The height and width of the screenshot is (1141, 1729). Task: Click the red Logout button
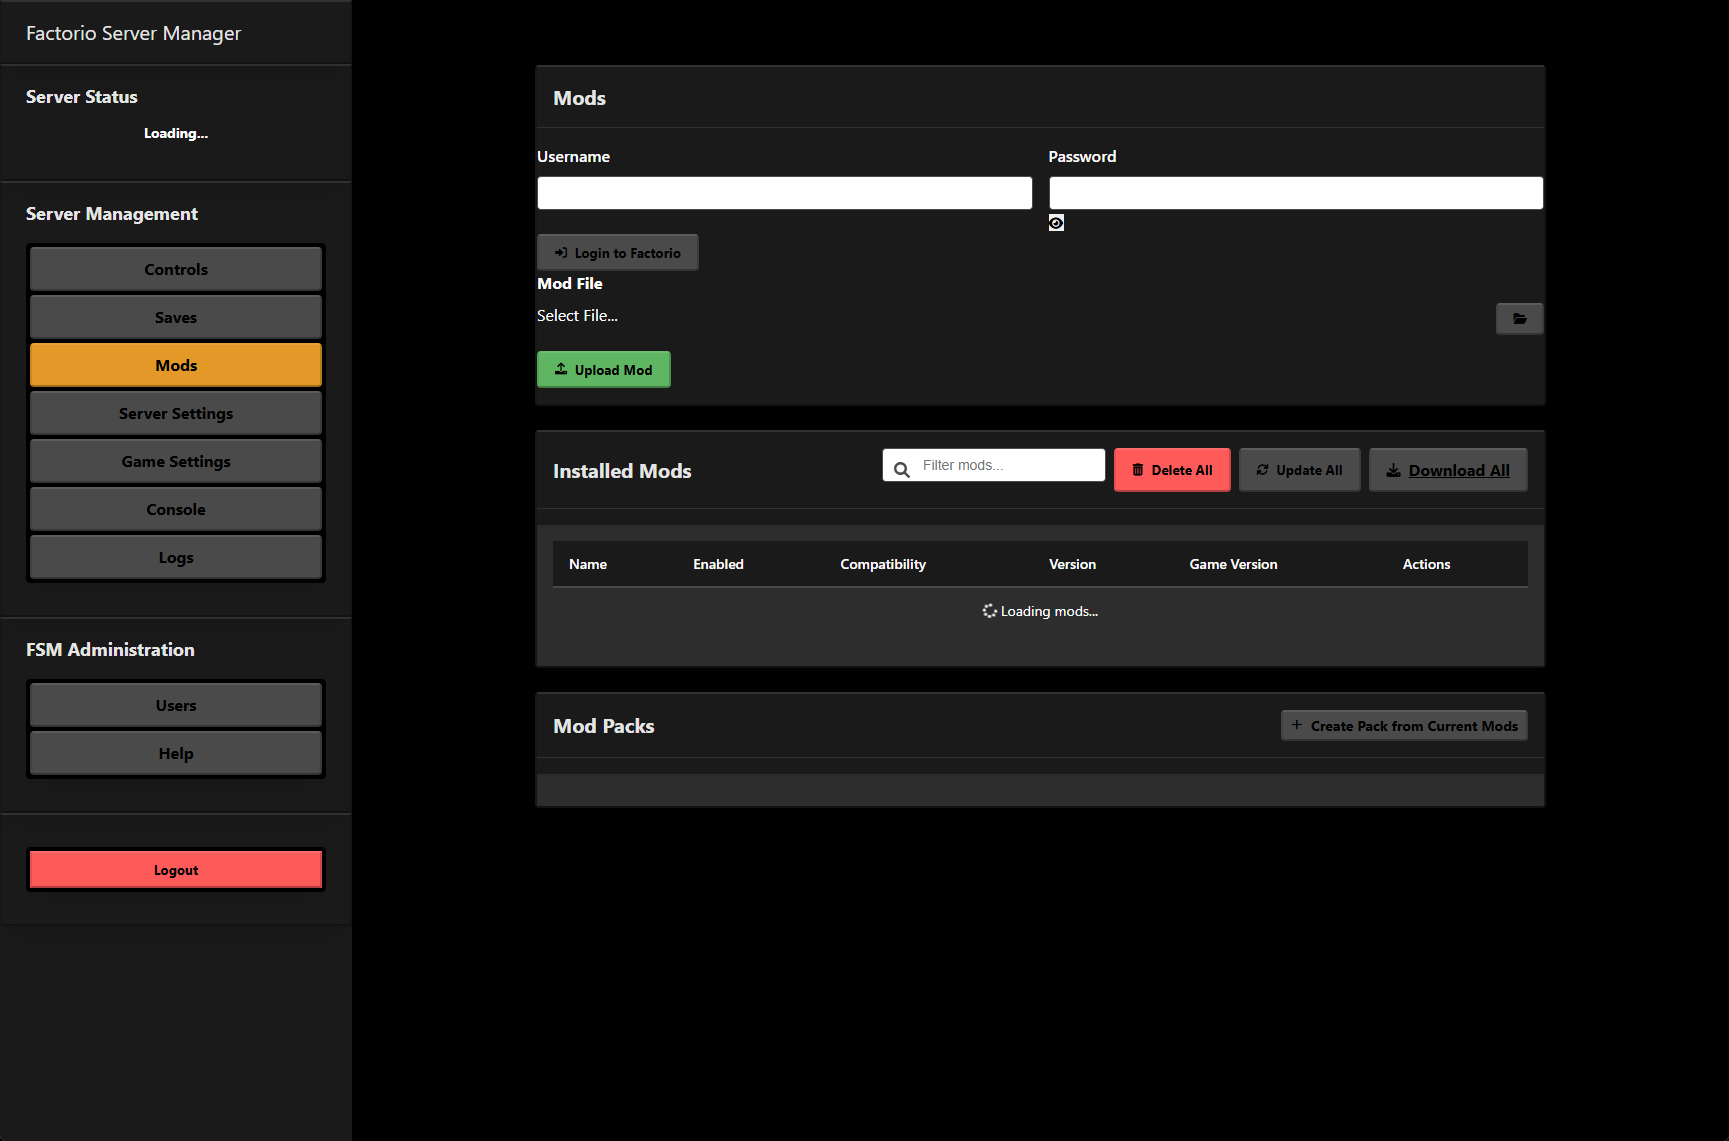point(176,870)
